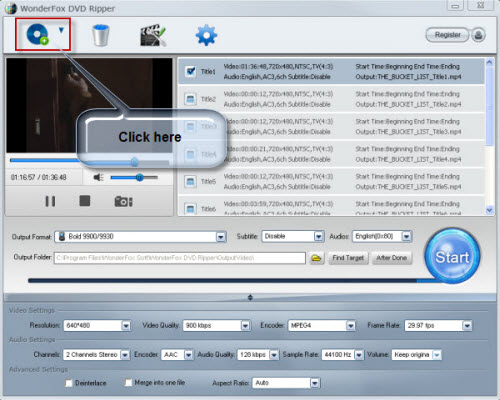Click the Load DVD disc icon
Viewport: 500px width, 400px height.
click(37, 34)
